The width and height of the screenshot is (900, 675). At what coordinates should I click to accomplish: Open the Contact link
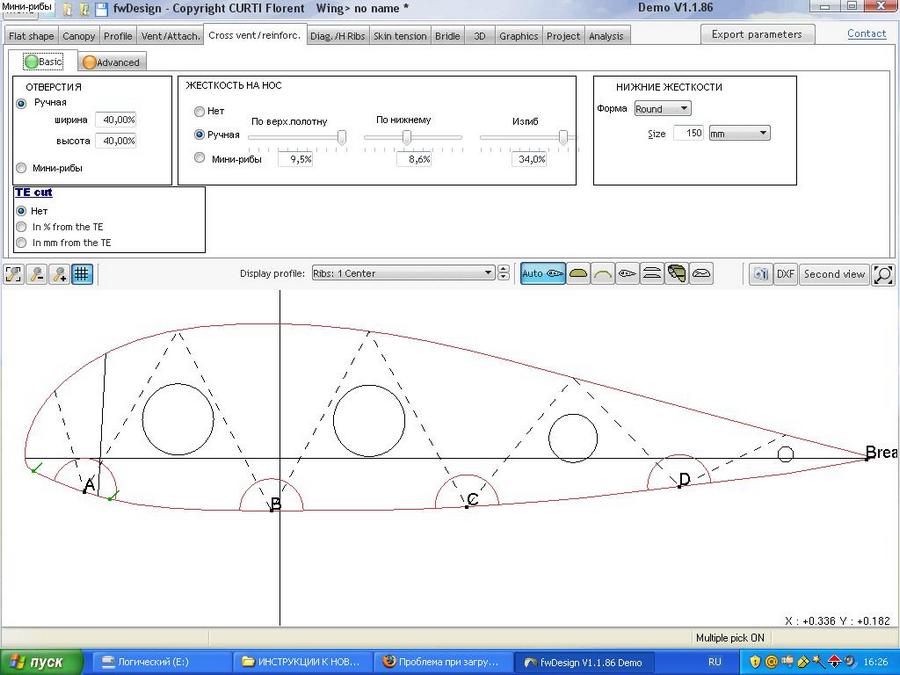[x=866, y=34]
